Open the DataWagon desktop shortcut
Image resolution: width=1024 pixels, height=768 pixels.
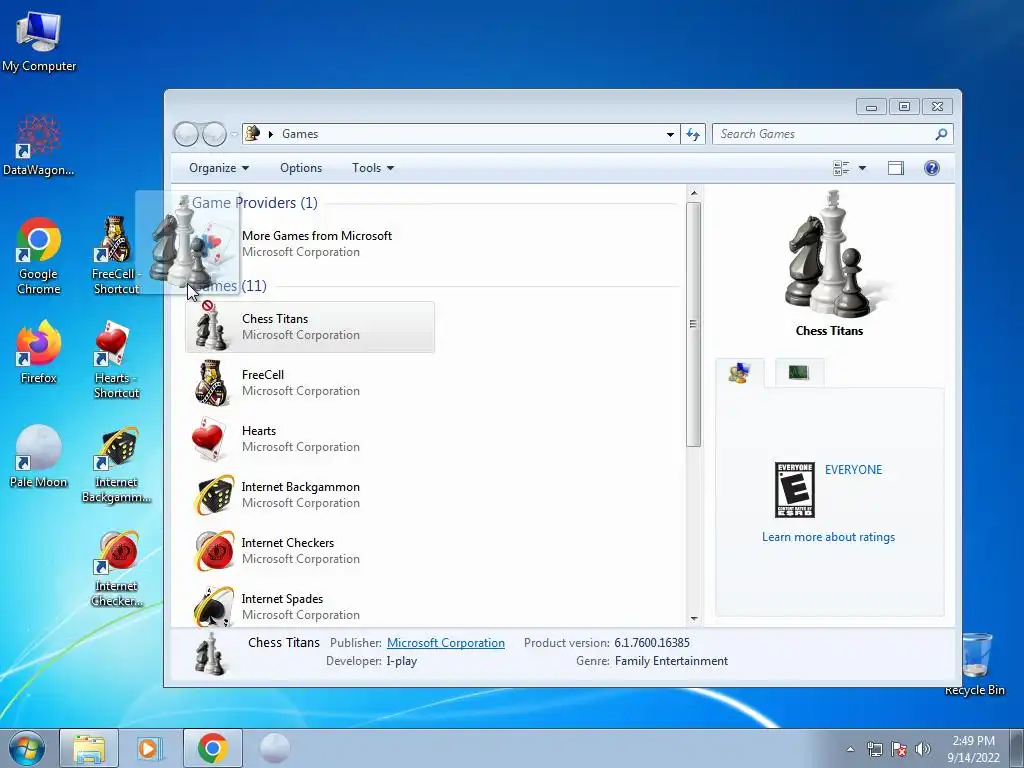coord(39,145)
